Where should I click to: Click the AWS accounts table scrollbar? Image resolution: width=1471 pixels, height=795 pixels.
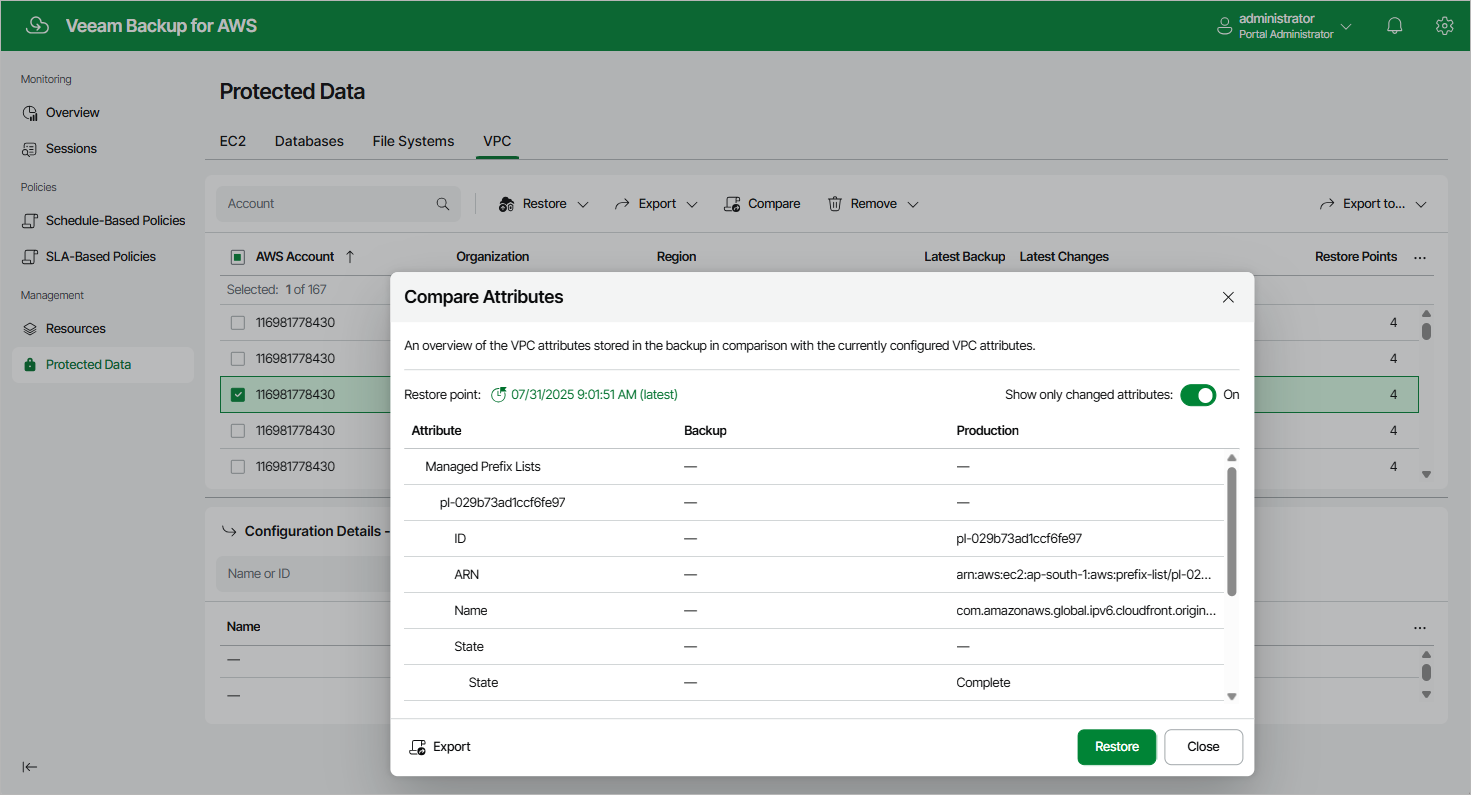click(1426, 331)
